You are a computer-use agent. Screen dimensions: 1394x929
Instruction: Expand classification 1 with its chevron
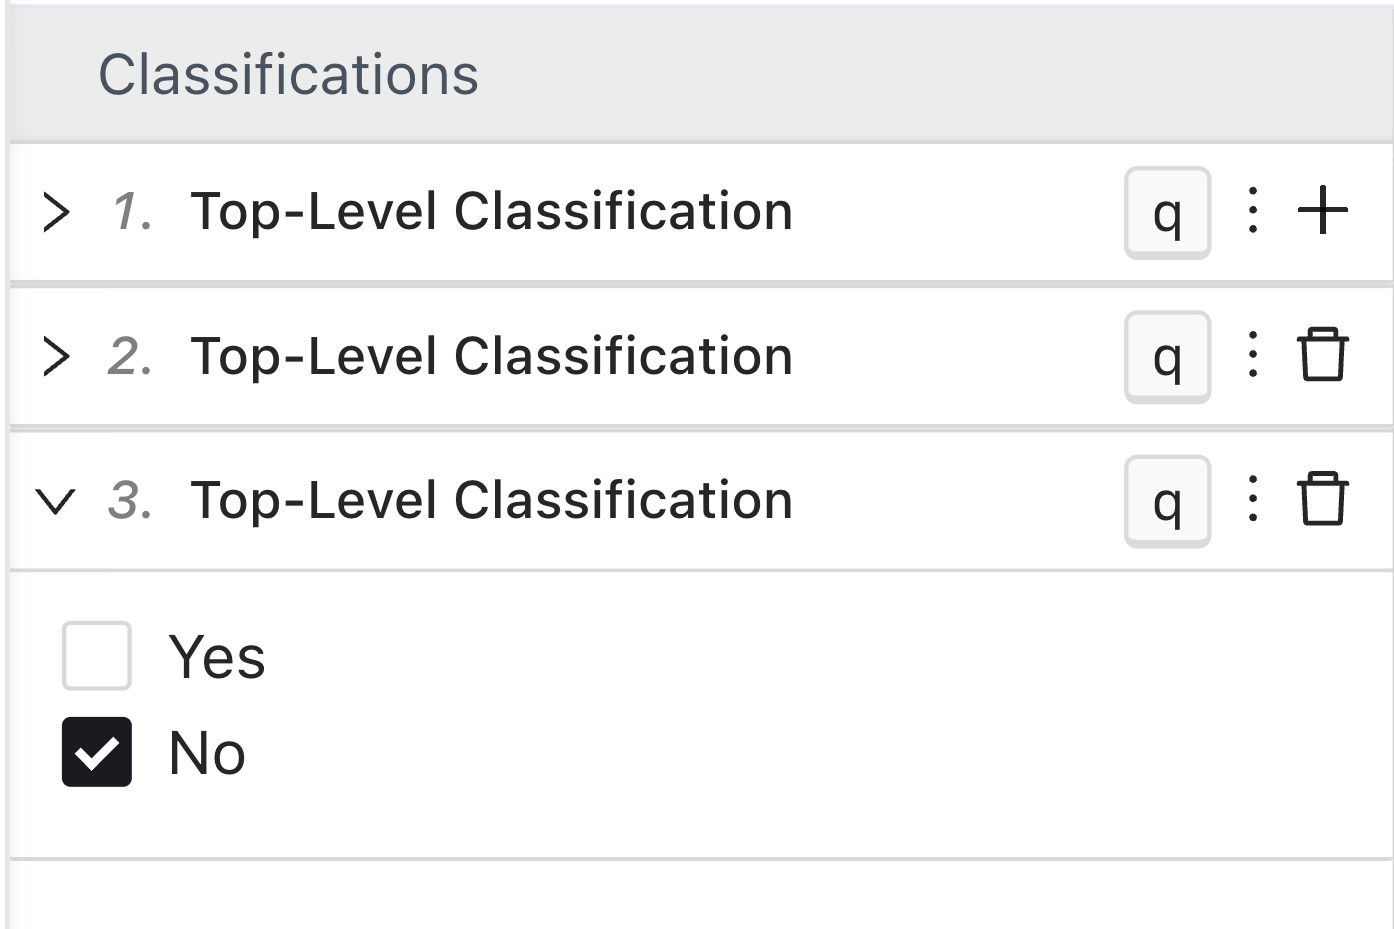(x=56, y=212)
